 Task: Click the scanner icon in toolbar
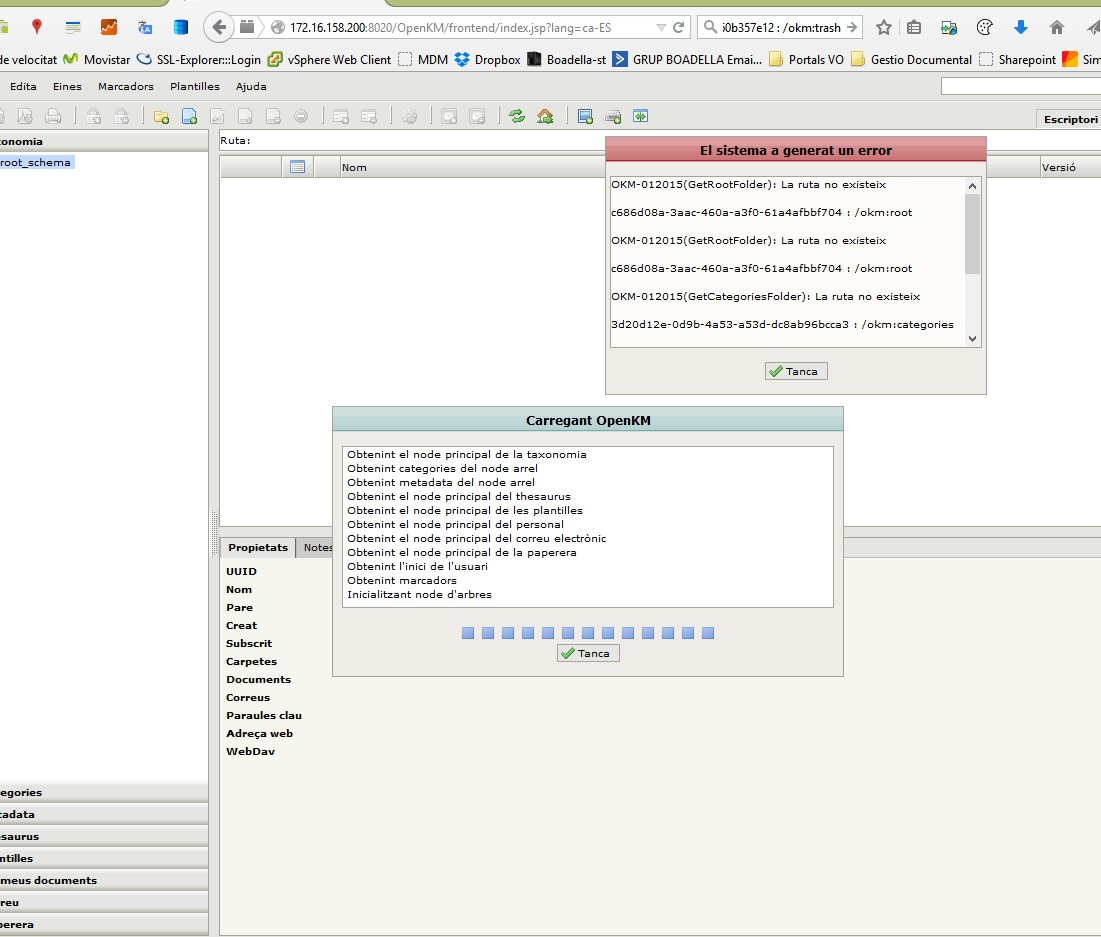613,117
